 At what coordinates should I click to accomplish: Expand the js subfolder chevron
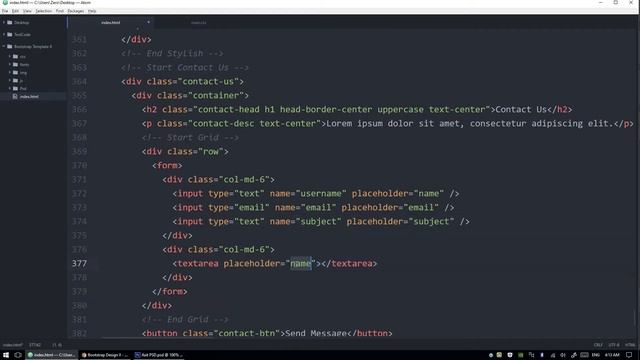10,80
